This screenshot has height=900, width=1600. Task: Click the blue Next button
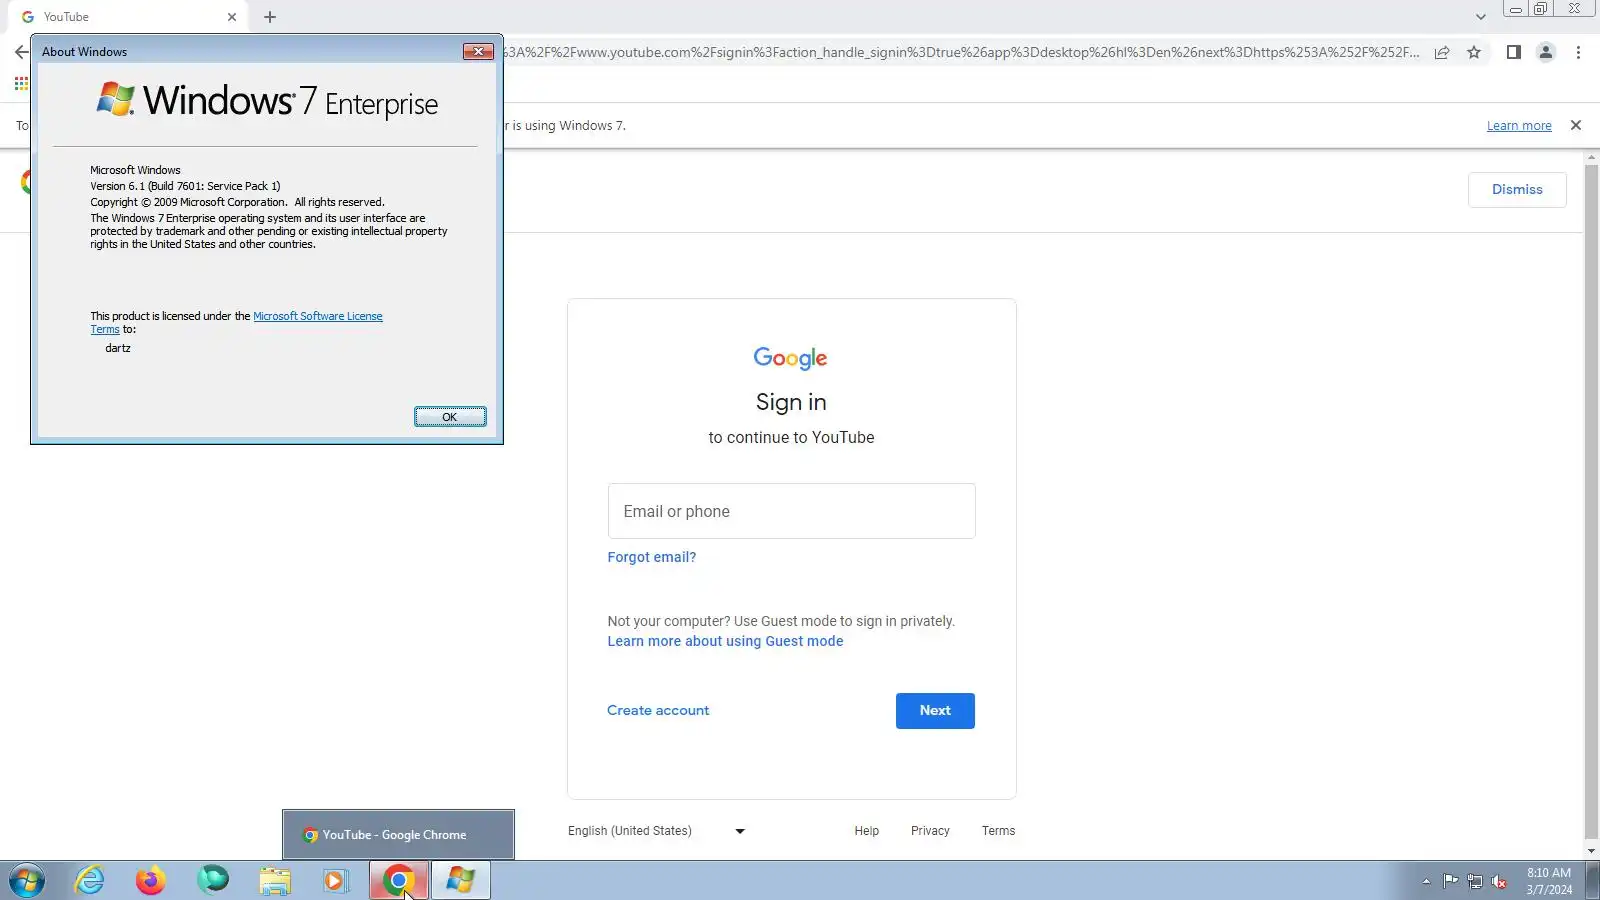click(935, 711)
